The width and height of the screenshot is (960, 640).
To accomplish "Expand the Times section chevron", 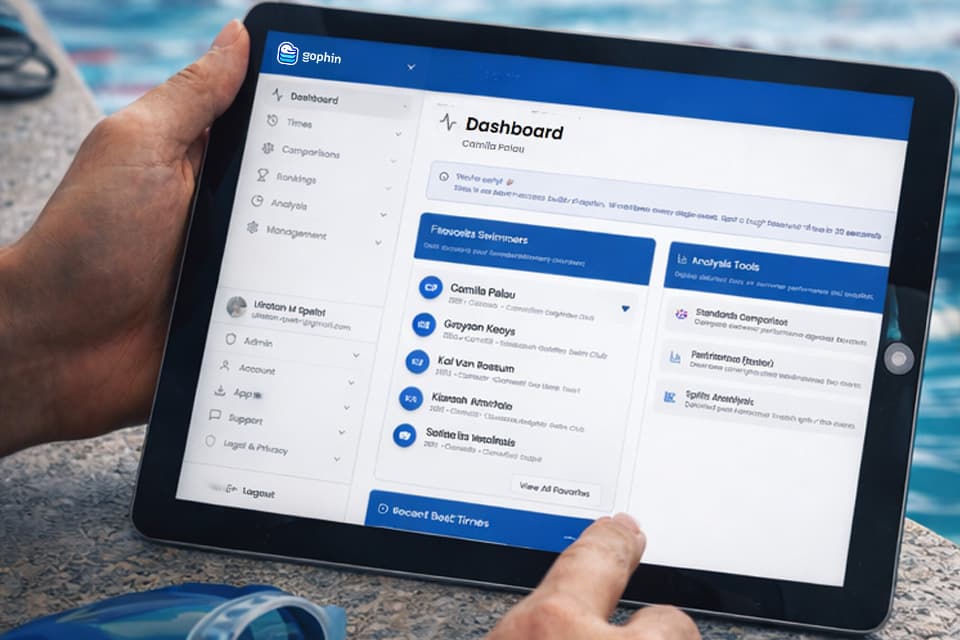I will click(x=400, y=133).
